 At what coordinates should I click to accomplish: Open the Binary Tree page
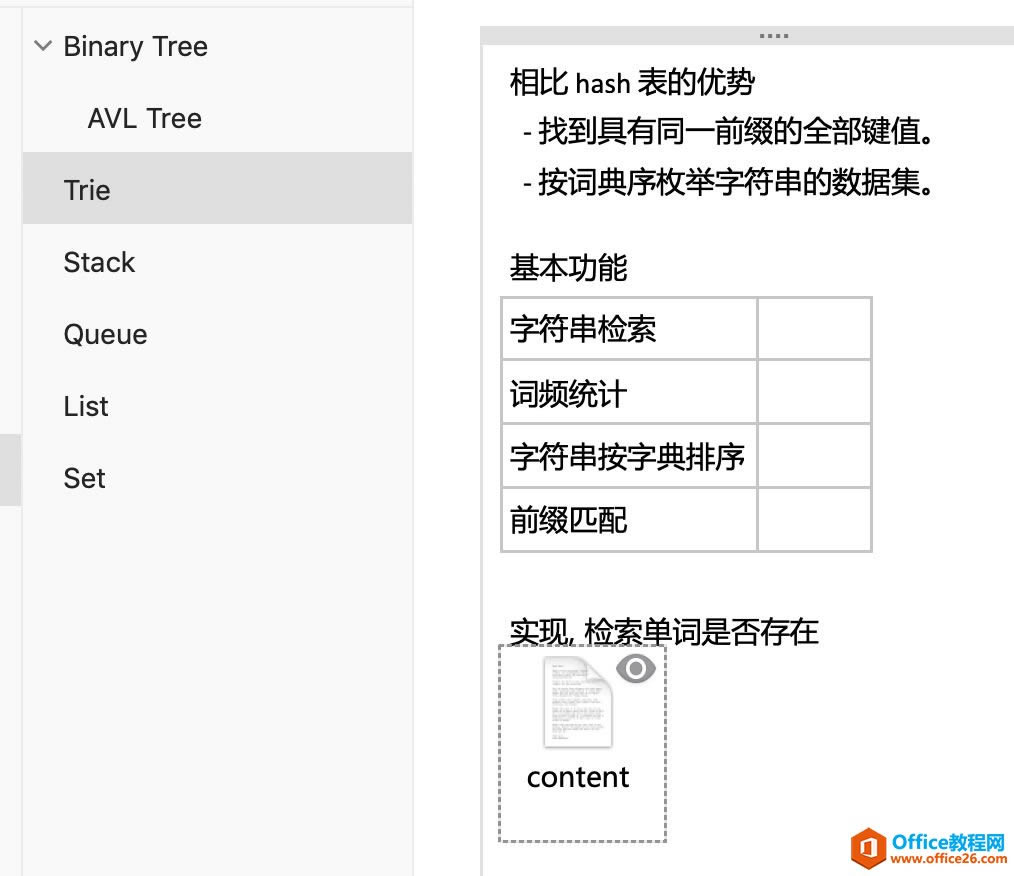point(135,47)
